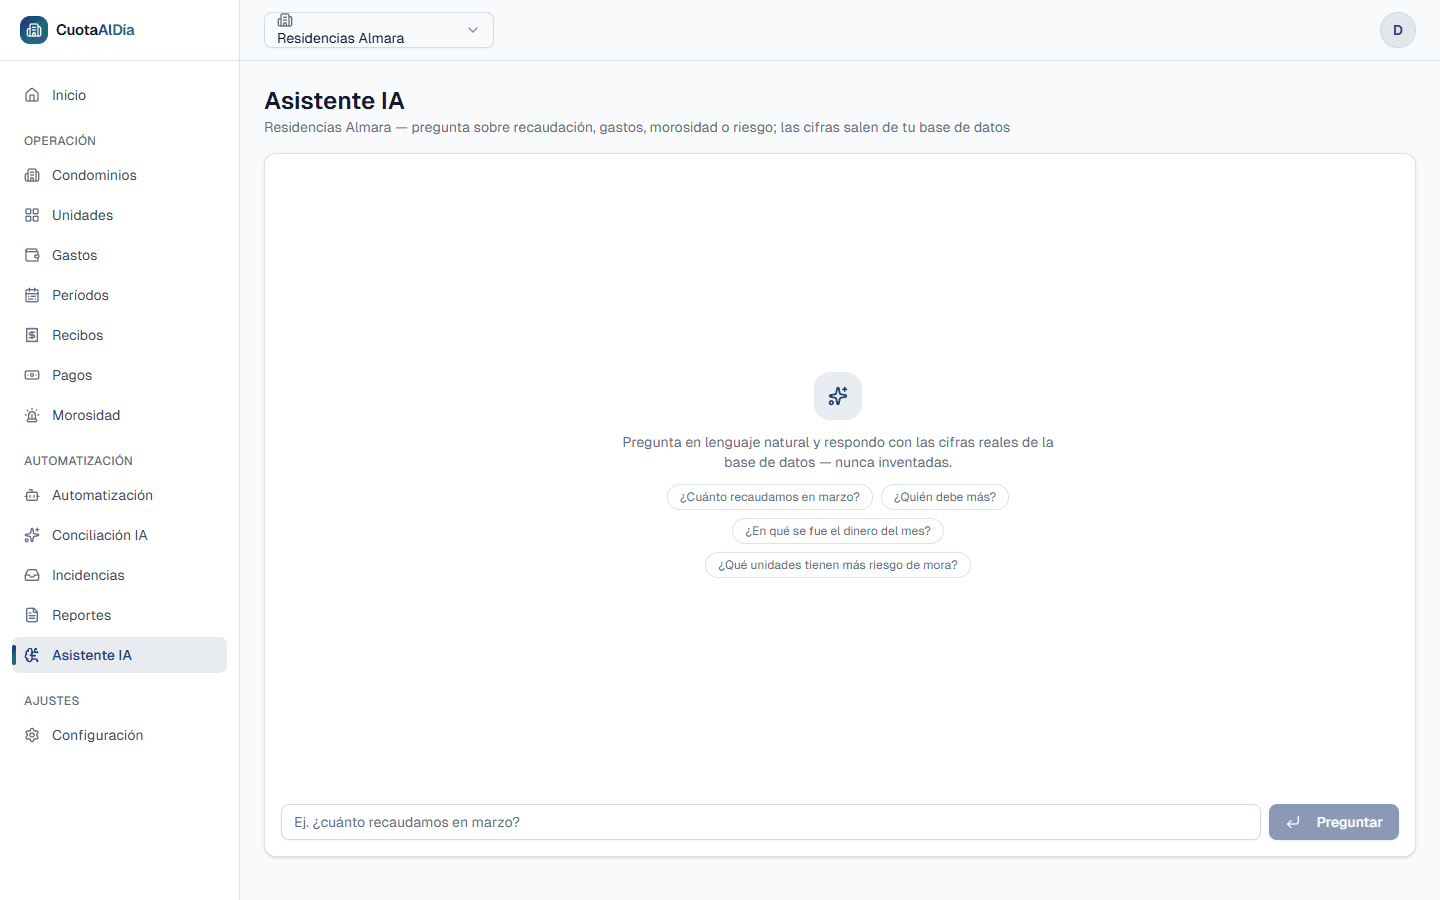Click the Reportes document icon
This screenshot has height=900, width=1440.
coord(32,615)
